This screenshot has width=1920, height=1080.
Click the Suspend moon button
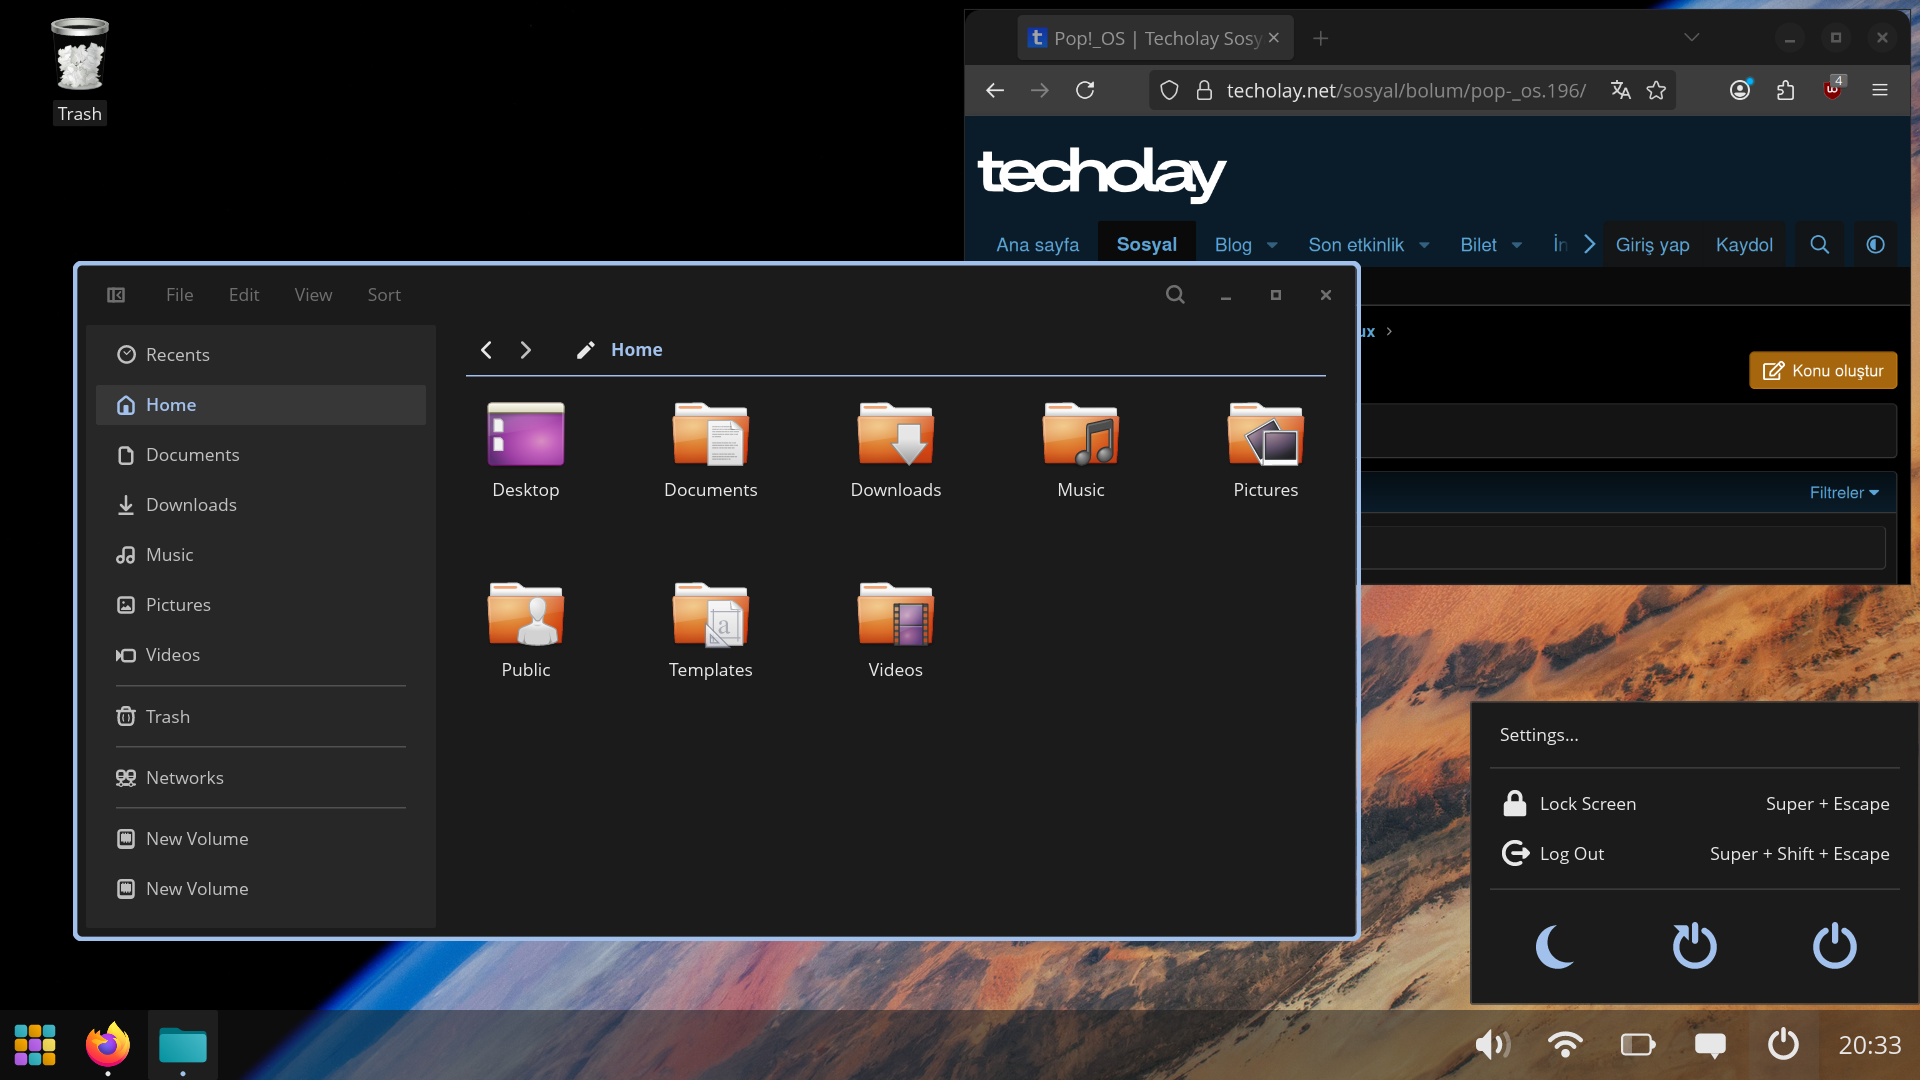tap(1555, 946)
